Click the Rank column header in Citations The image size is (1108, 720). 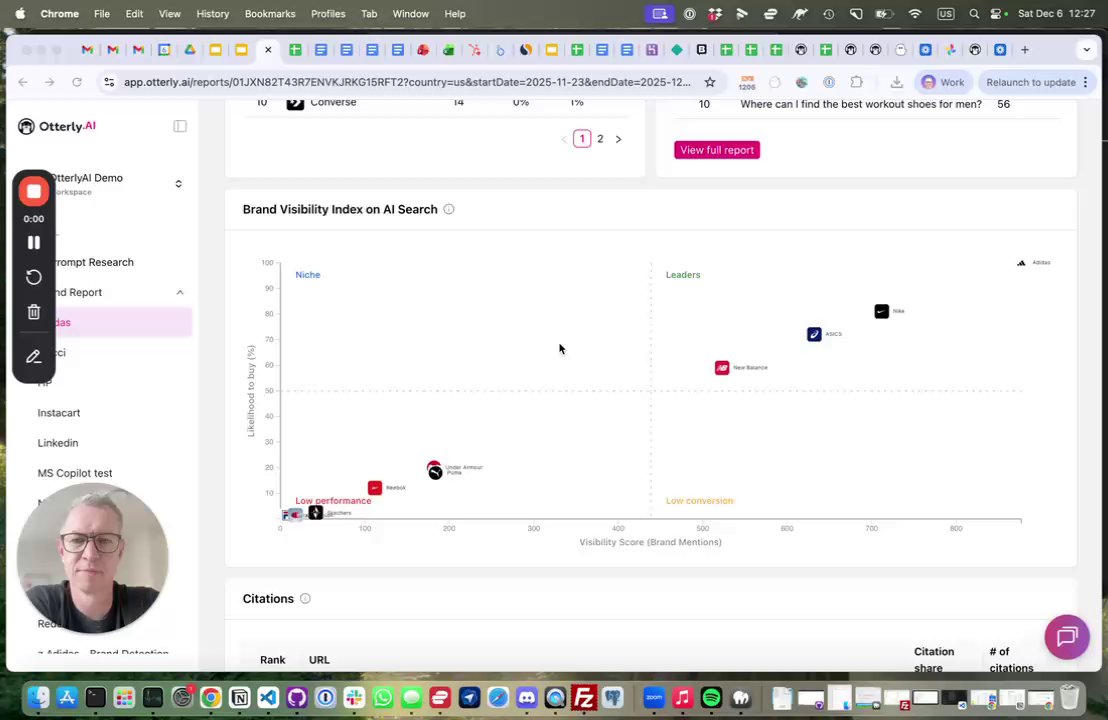[273, 659]
